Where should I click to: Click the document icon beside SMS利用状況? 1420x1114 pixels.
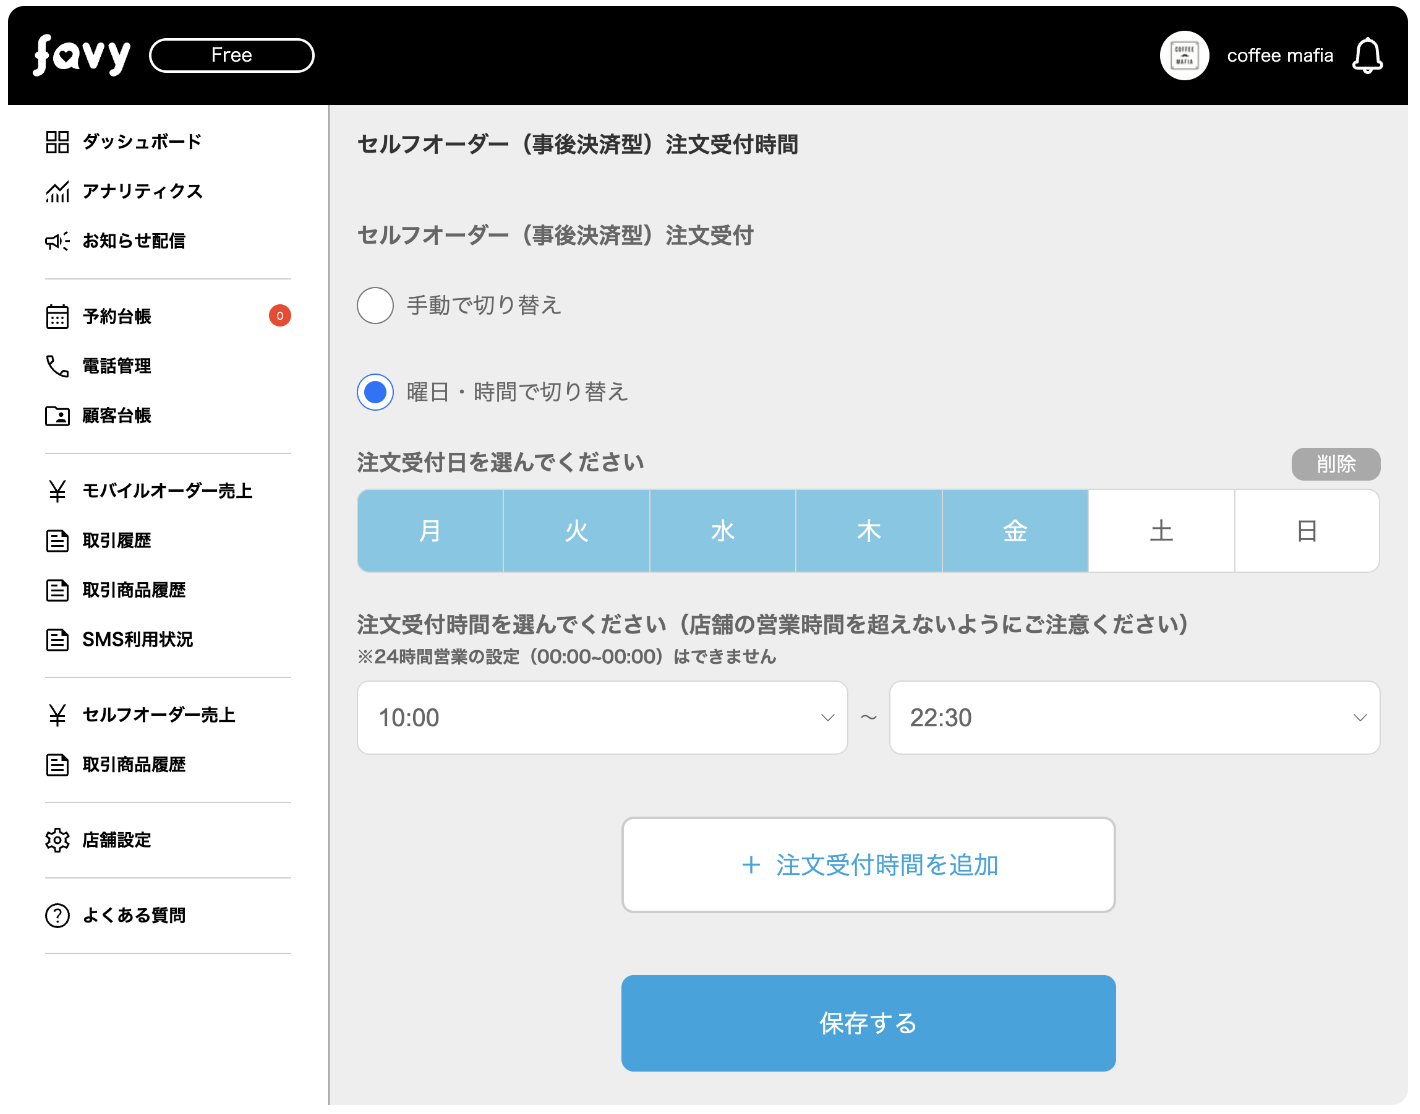point(57,640)
